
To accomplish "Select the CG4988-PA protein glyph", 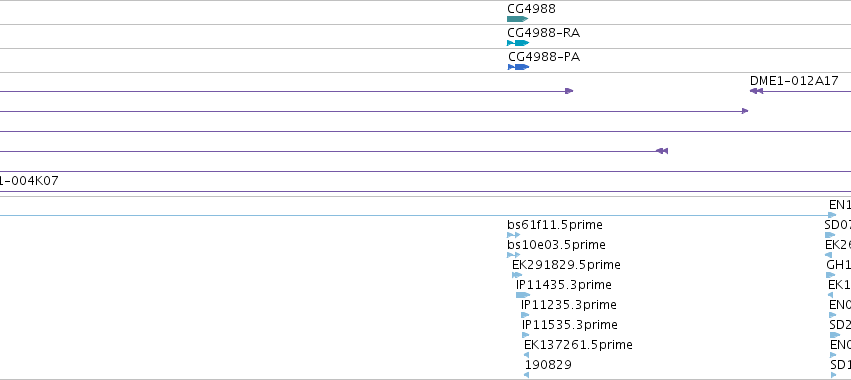I will [518, 67].
